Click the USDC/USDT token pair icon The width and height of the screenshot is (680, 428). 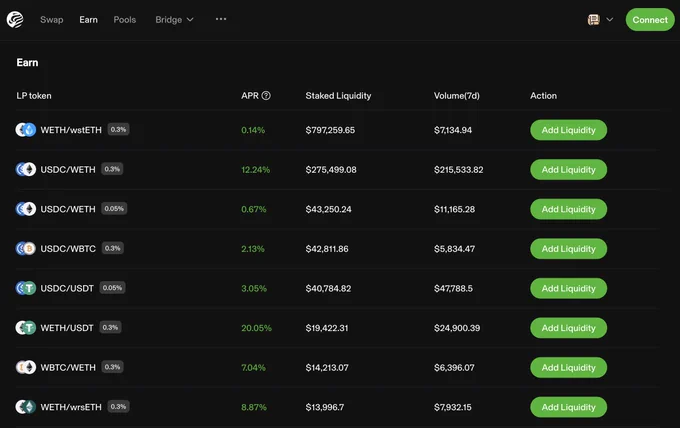click(x=26, y=288)
